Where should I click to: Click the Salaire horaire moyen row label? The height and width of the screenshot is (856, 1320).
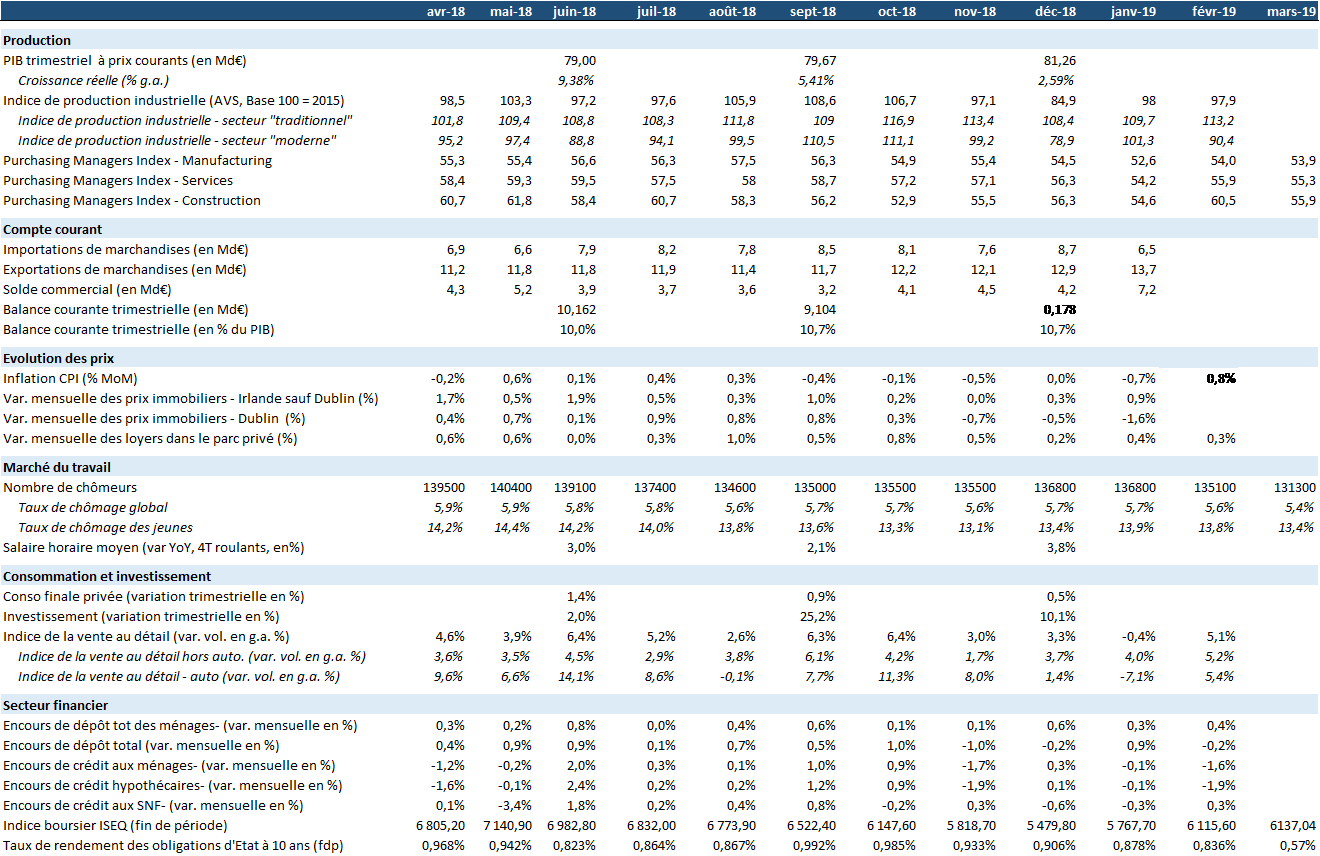point(154,547)
